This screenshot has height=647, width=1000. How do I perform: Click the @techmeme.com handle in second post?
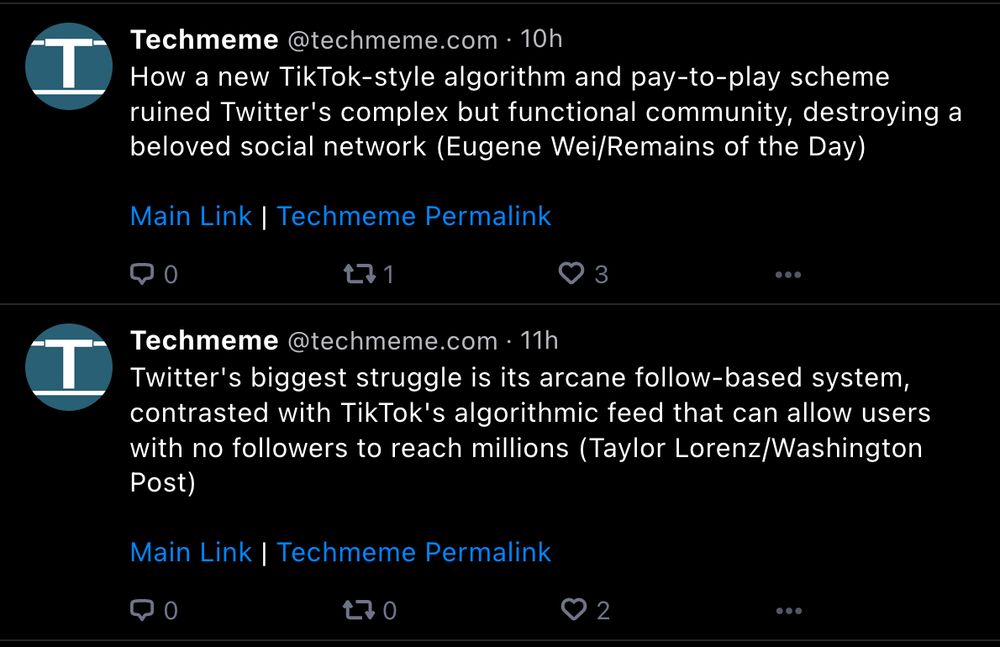coord(392,341)
